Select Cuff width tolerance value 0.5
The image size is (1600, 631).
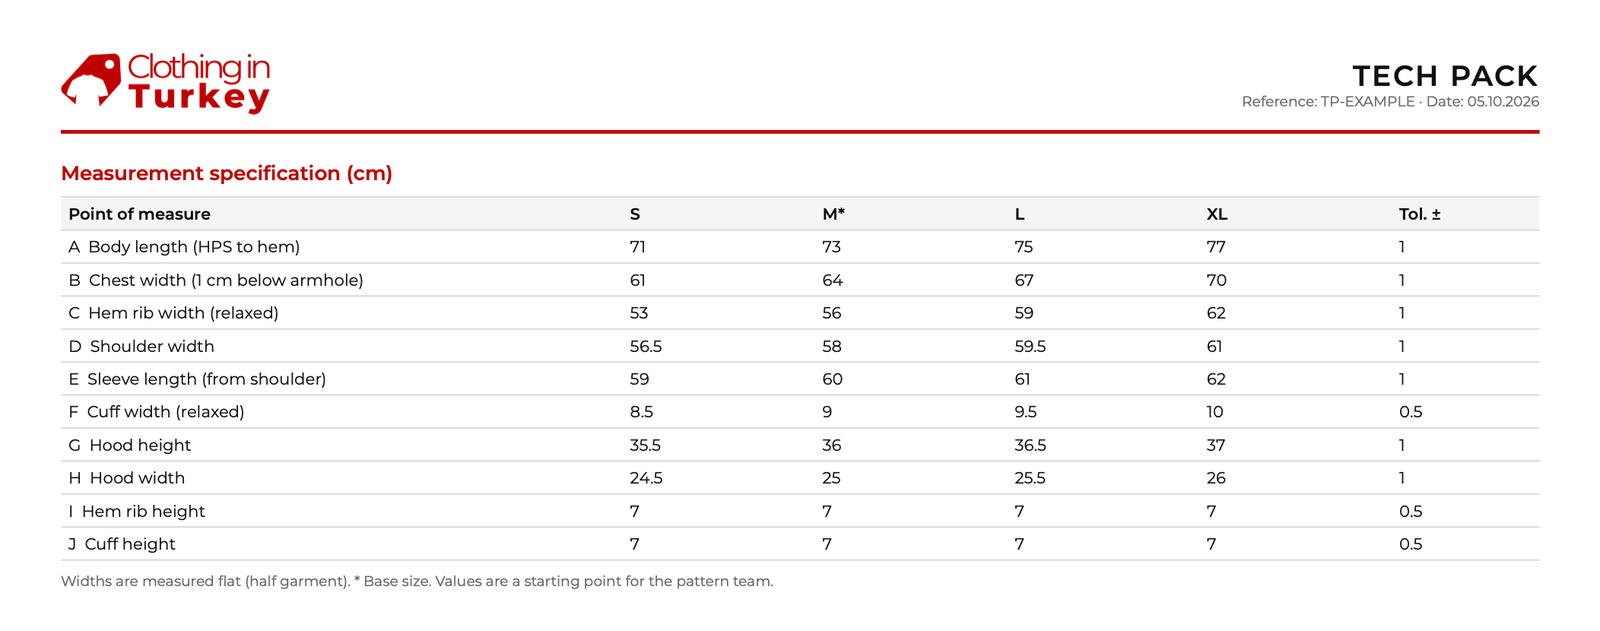pyautogui.click(x=1410, y=412)
